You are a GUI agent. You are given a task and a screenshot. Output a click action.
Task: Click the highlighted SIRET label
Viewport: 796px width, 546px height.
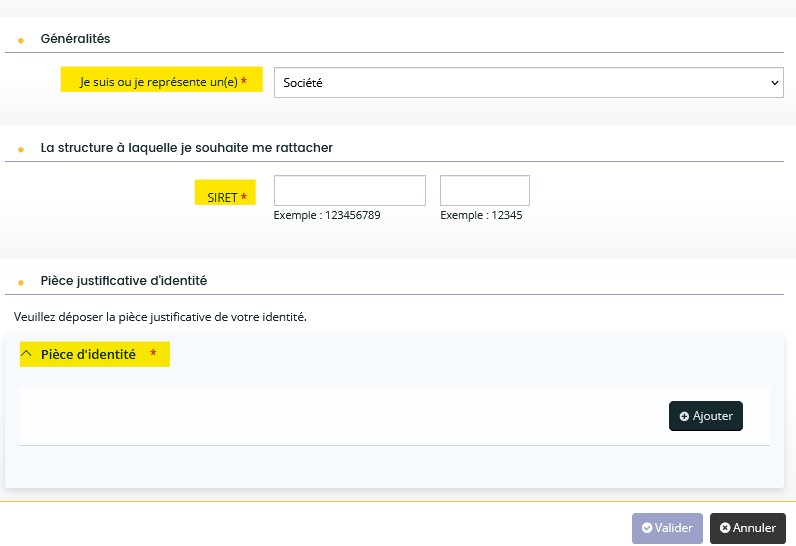click(222, 197)
